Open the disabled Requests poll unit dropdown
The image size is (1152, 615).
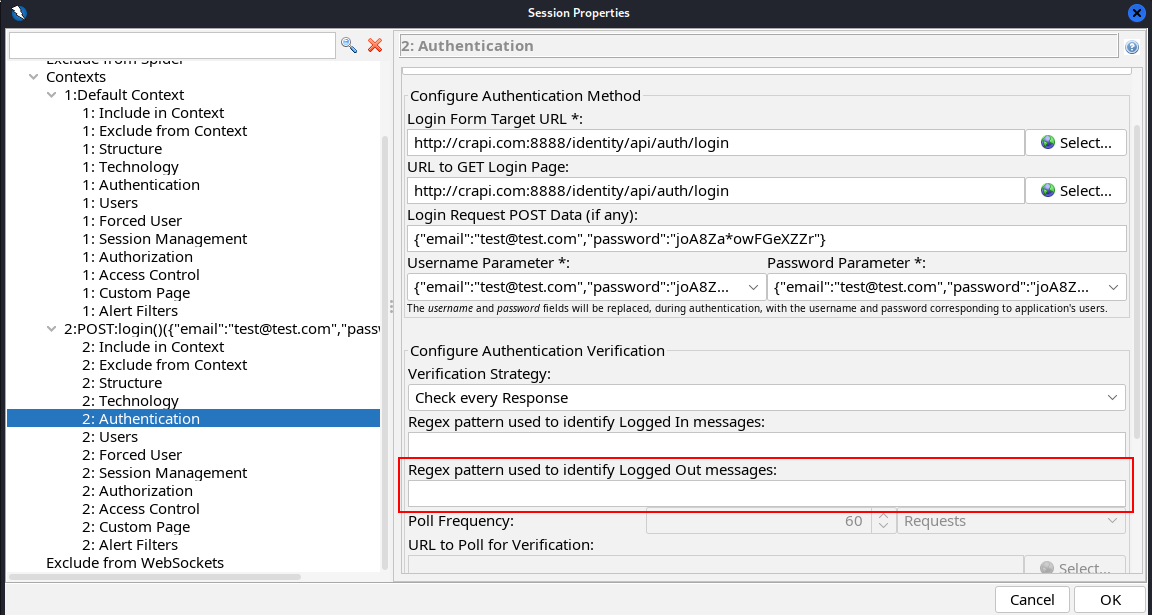pyautogui.click(x=1010, y=521)
